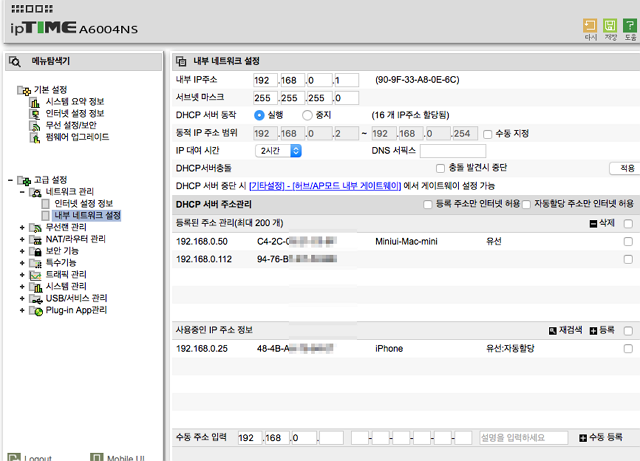Expand NAT/라우터 관리 in sidebar
The image size is (640, 461).
tap(22, 239)
